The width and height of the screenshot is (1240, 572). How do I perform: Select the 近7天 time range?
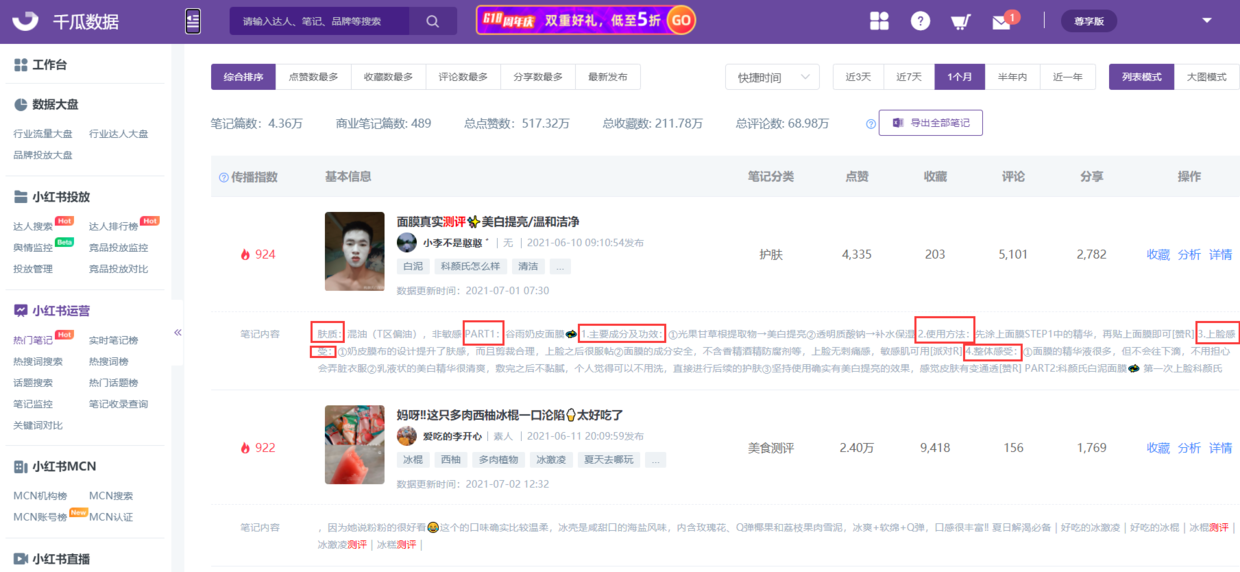tap(909, 77)
